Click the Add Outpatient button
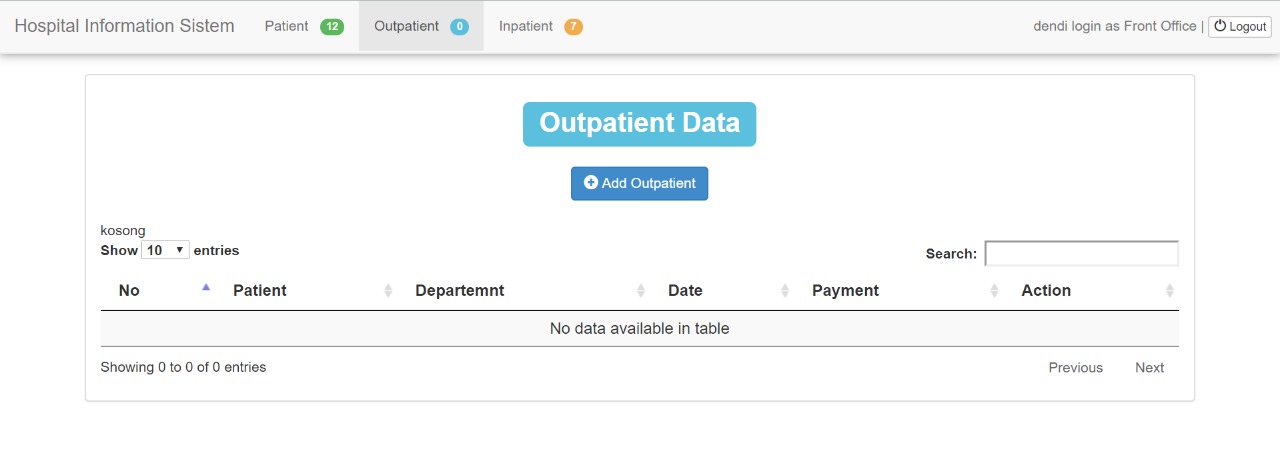Screen dimensions: 1280x465 (639, 183)
